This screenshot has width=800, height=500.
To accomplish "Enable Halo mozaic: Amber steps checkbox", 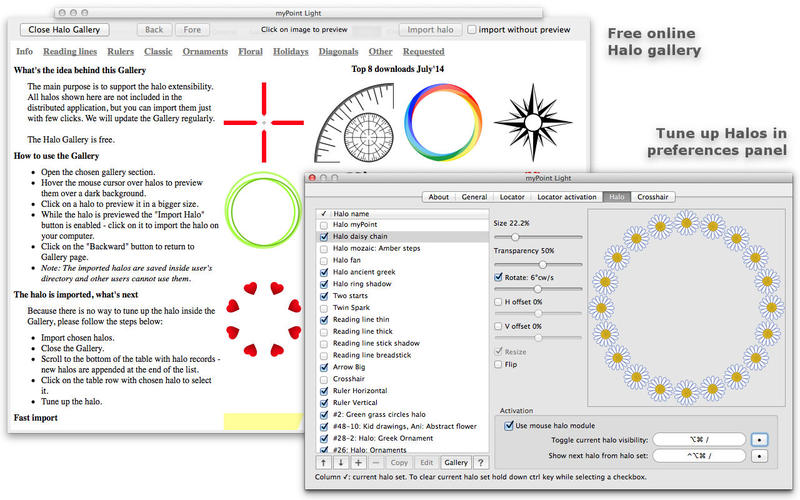I will [x=323, y=249].
